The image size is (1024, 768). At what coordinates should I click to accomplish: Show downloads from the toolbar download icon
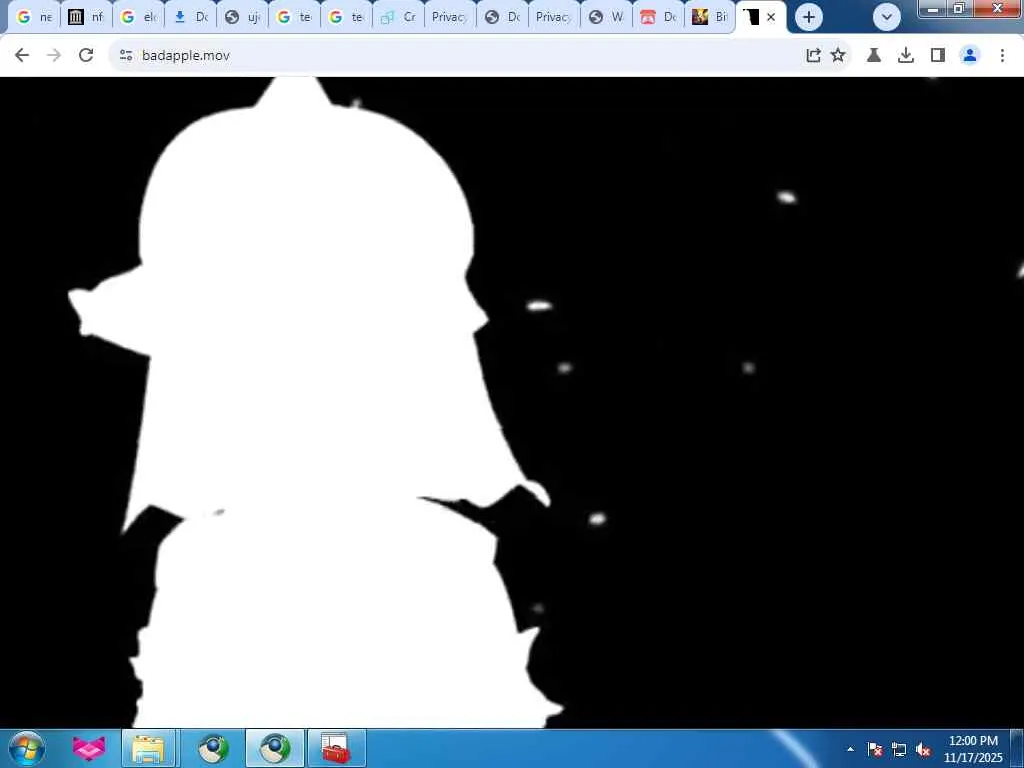(x=906, y=56)
